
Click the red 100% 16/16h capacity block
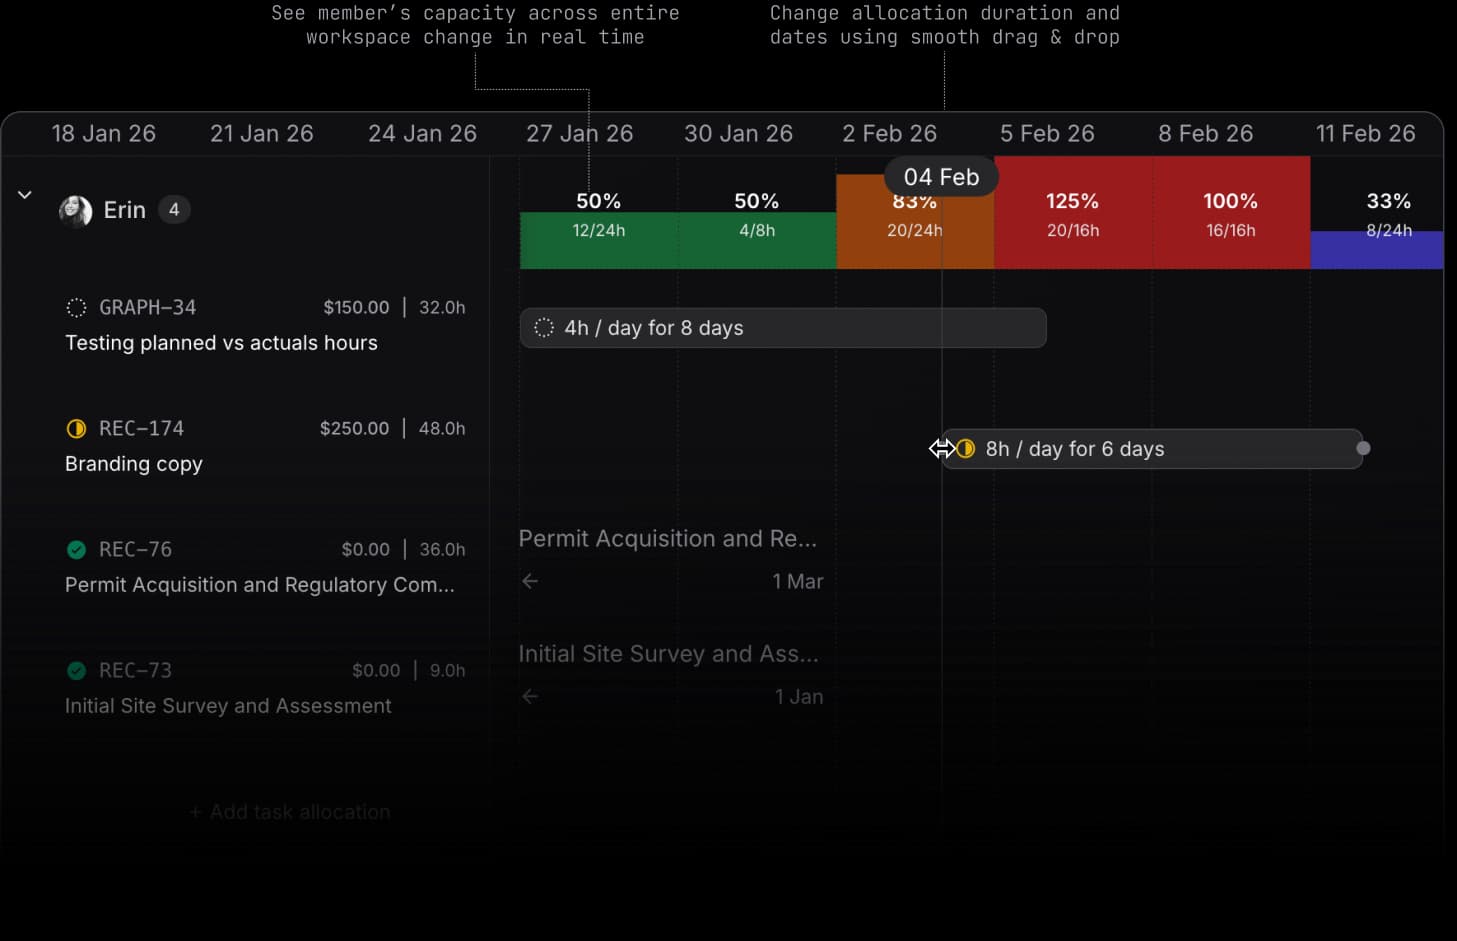[1231, 212]
